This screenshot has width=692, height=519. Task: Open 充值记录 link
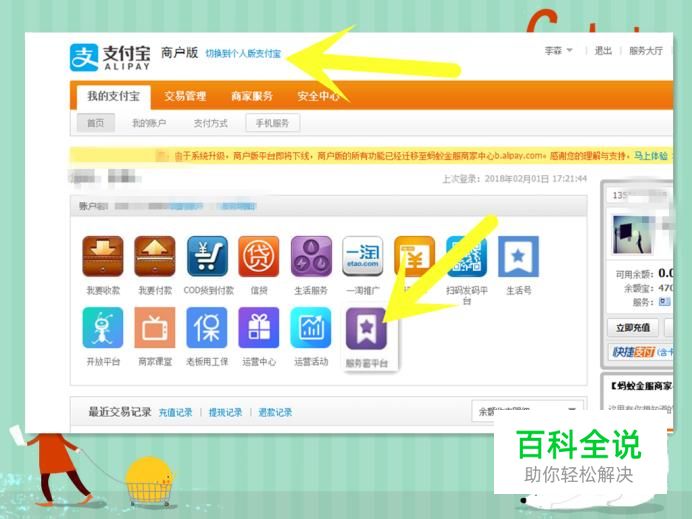tap(176, 412)
